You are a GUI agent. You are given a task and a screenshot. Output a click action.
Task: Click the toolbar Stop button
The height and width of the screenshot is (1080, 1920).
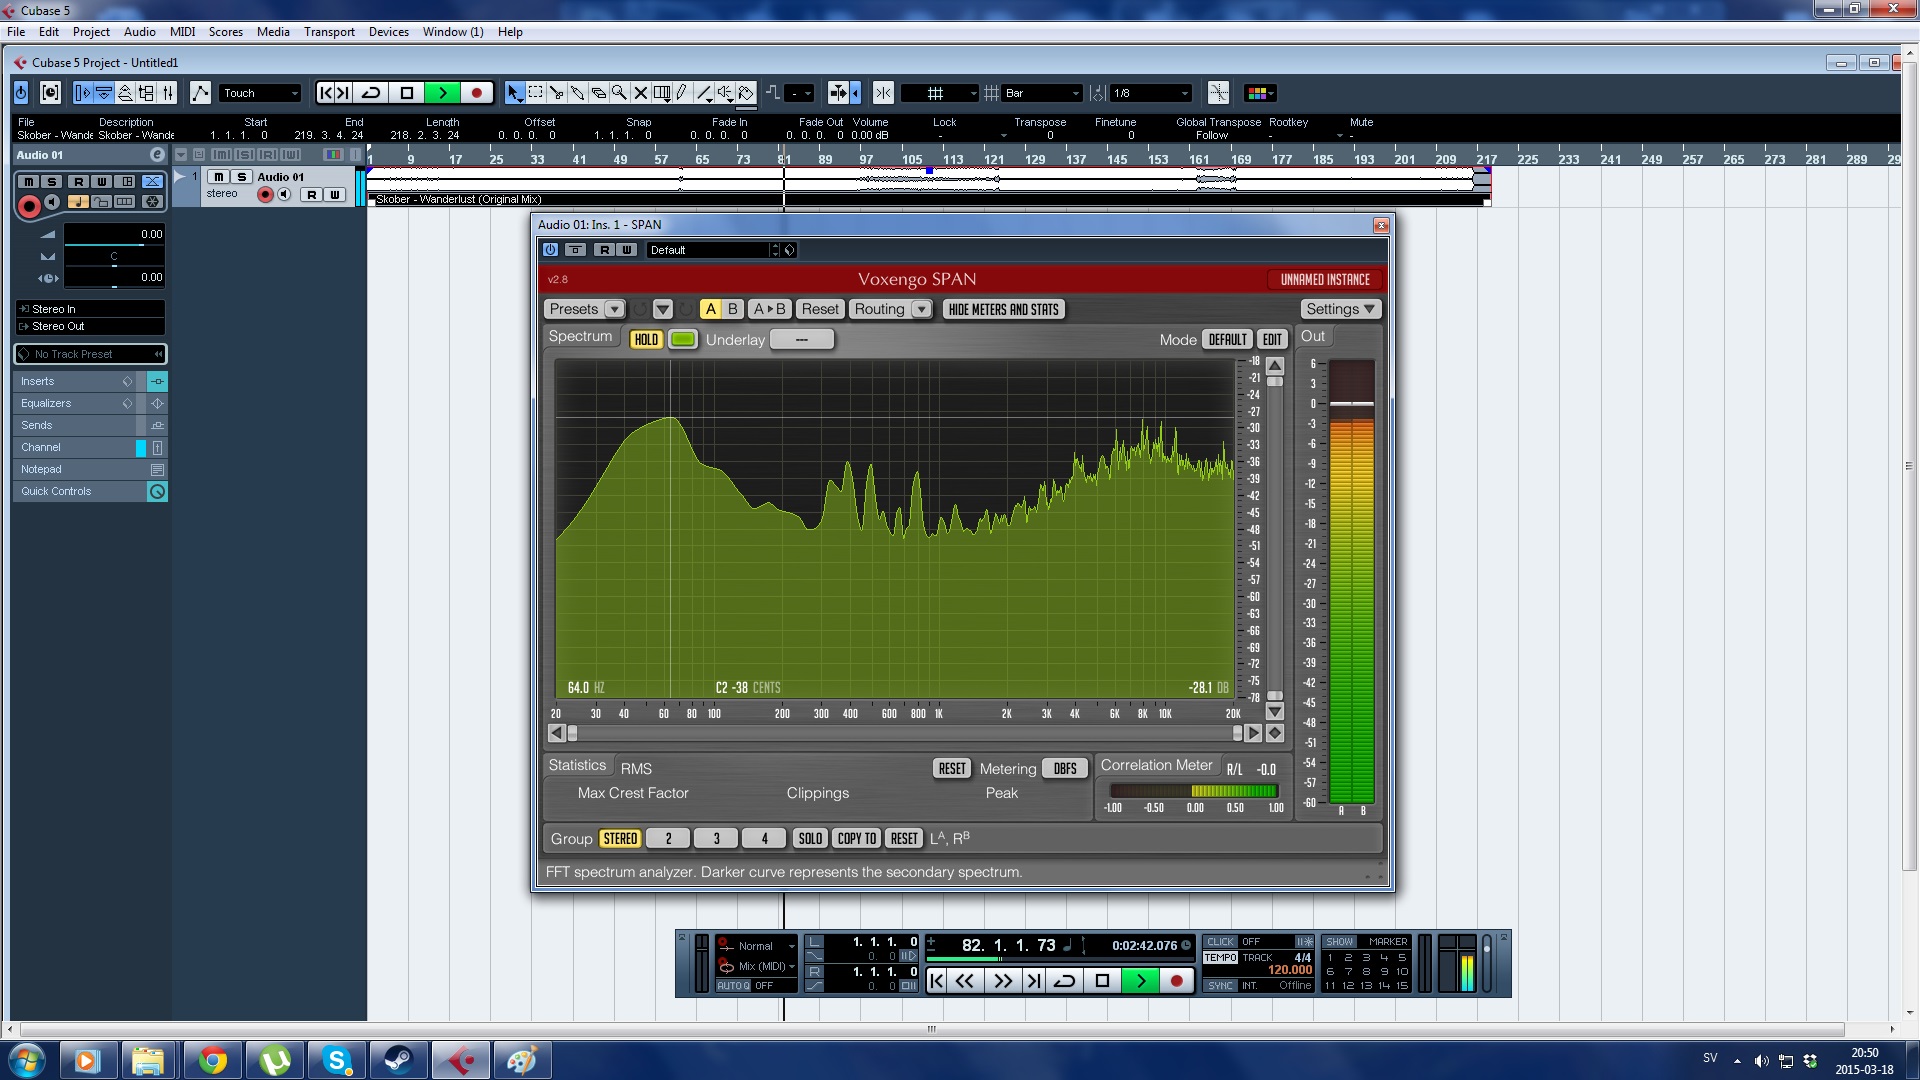coord(407,93)
